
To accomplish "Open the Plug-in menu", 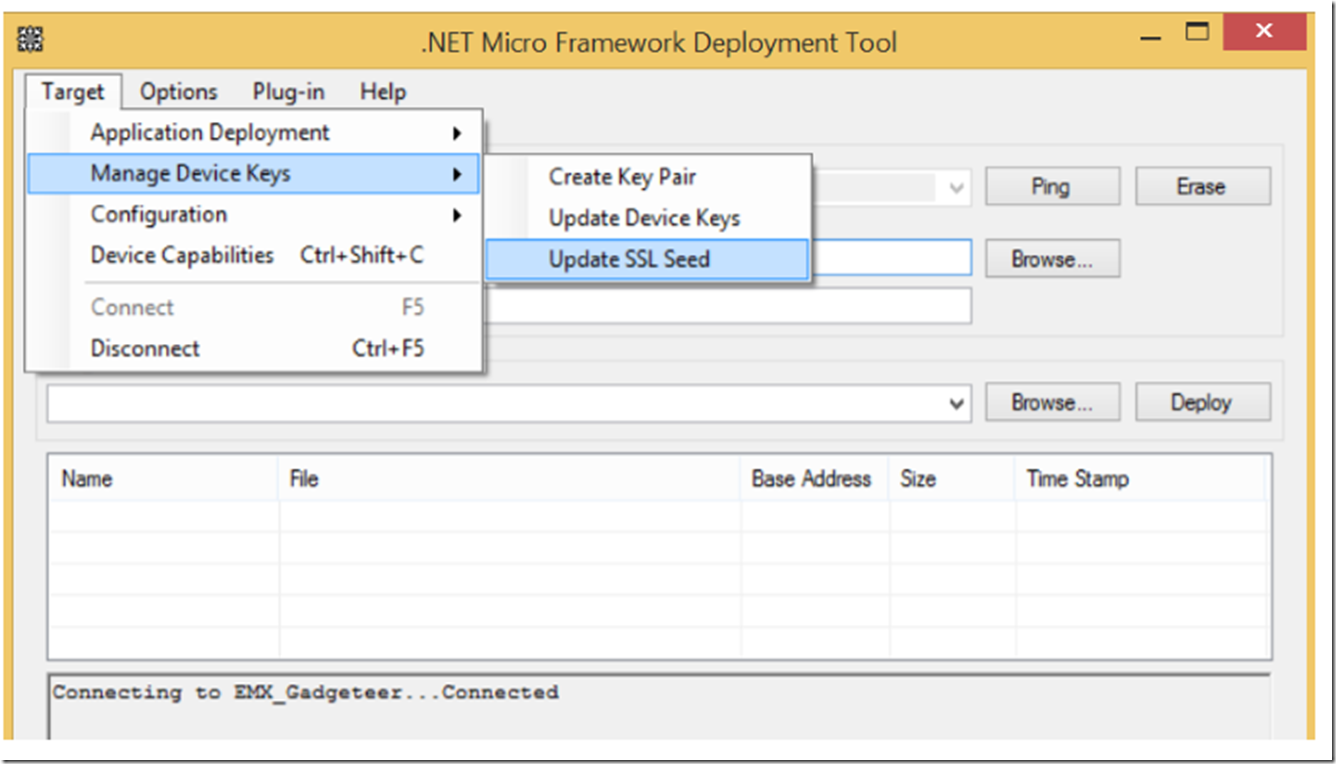I will 288,92.
